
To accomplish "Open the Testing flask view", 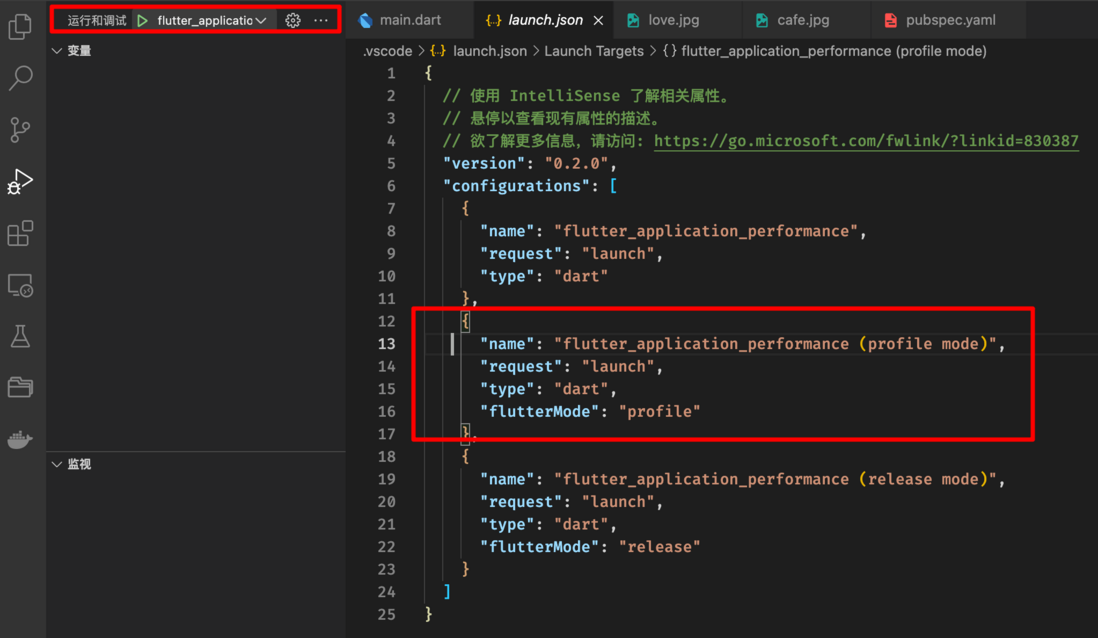I will point(20,336).
